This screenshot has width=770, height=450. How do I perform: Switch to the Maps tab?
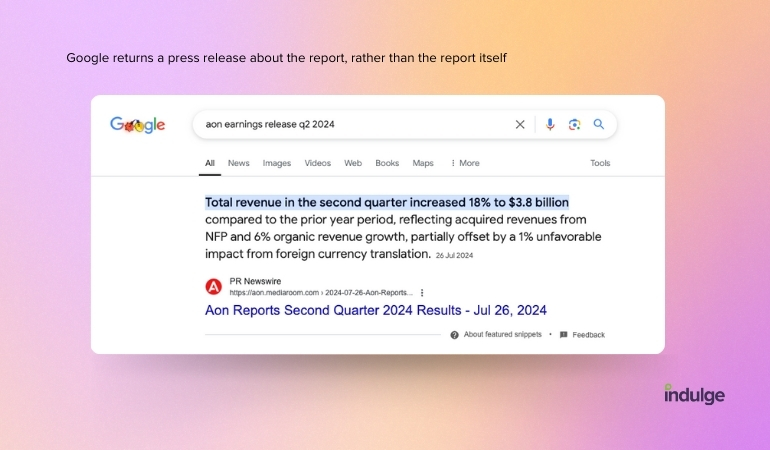pyautogui.click(x=423, y=163)
